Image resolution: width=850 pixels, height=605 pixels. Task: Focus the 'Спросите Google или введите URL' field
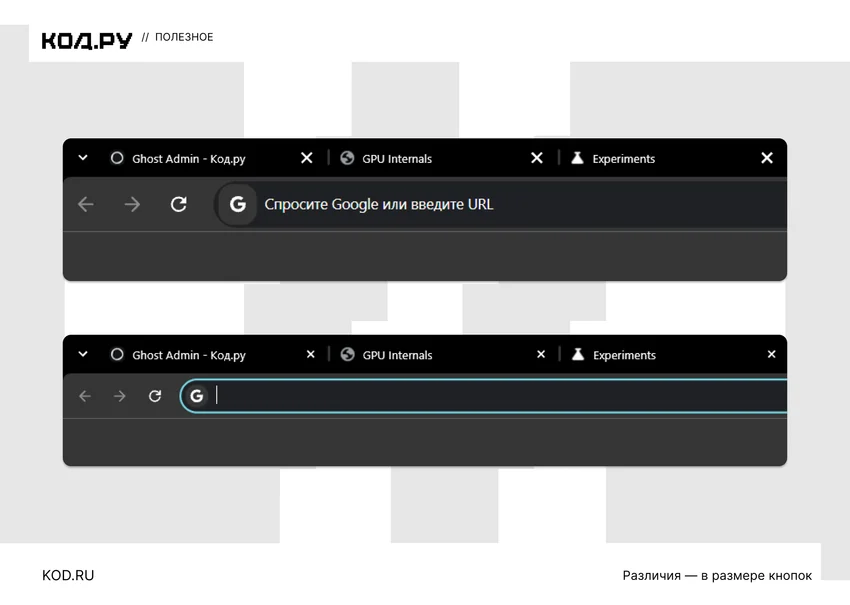pos(501,204)
